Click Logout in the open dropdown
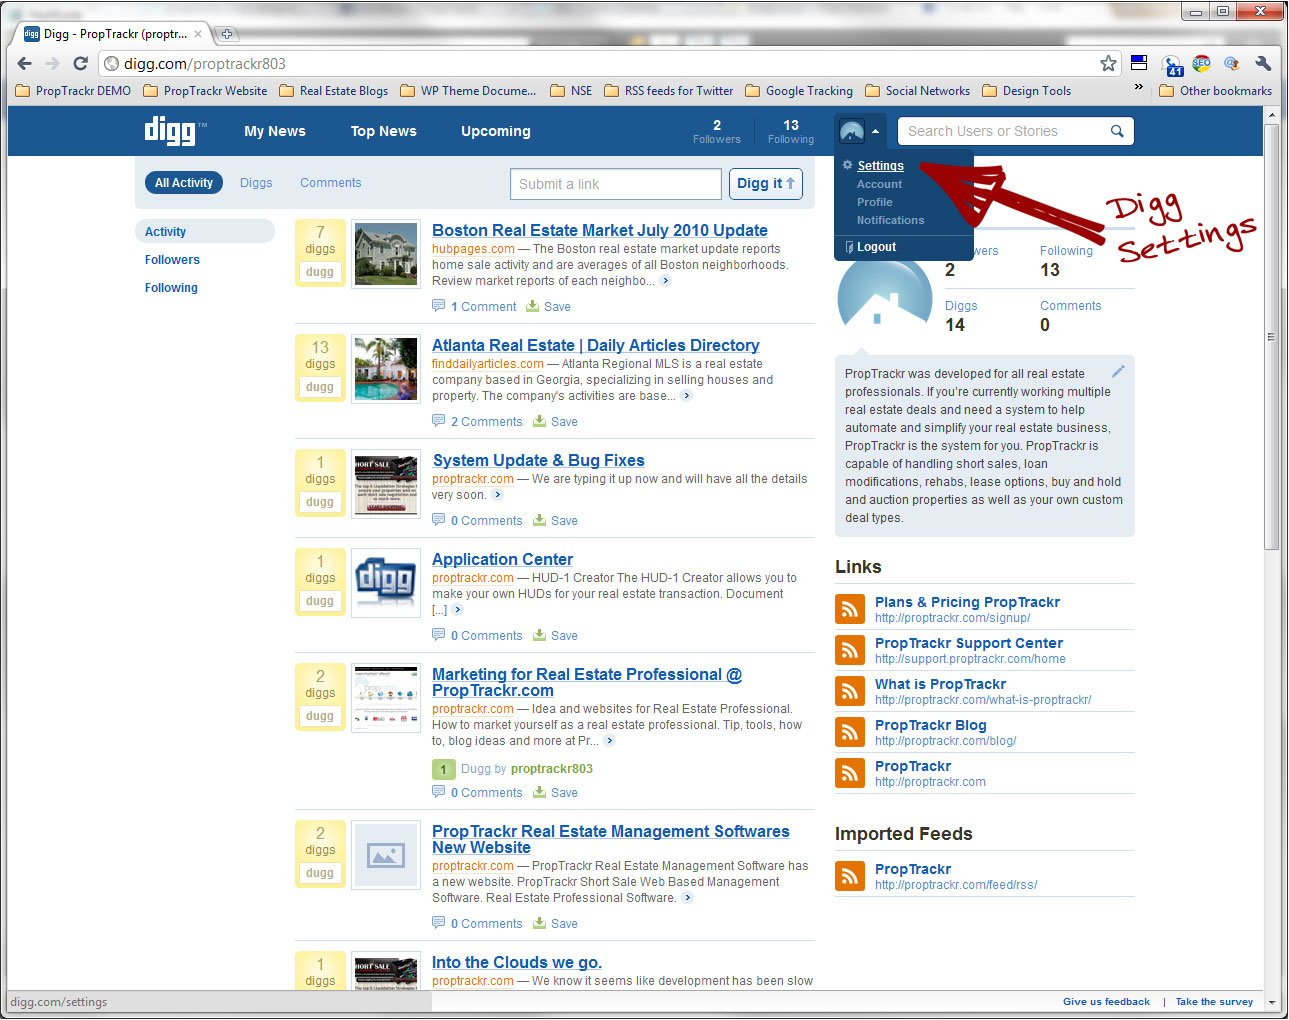Viewport: 1289px width, 1020px height. pyautogui.click(x=875, y=246)
